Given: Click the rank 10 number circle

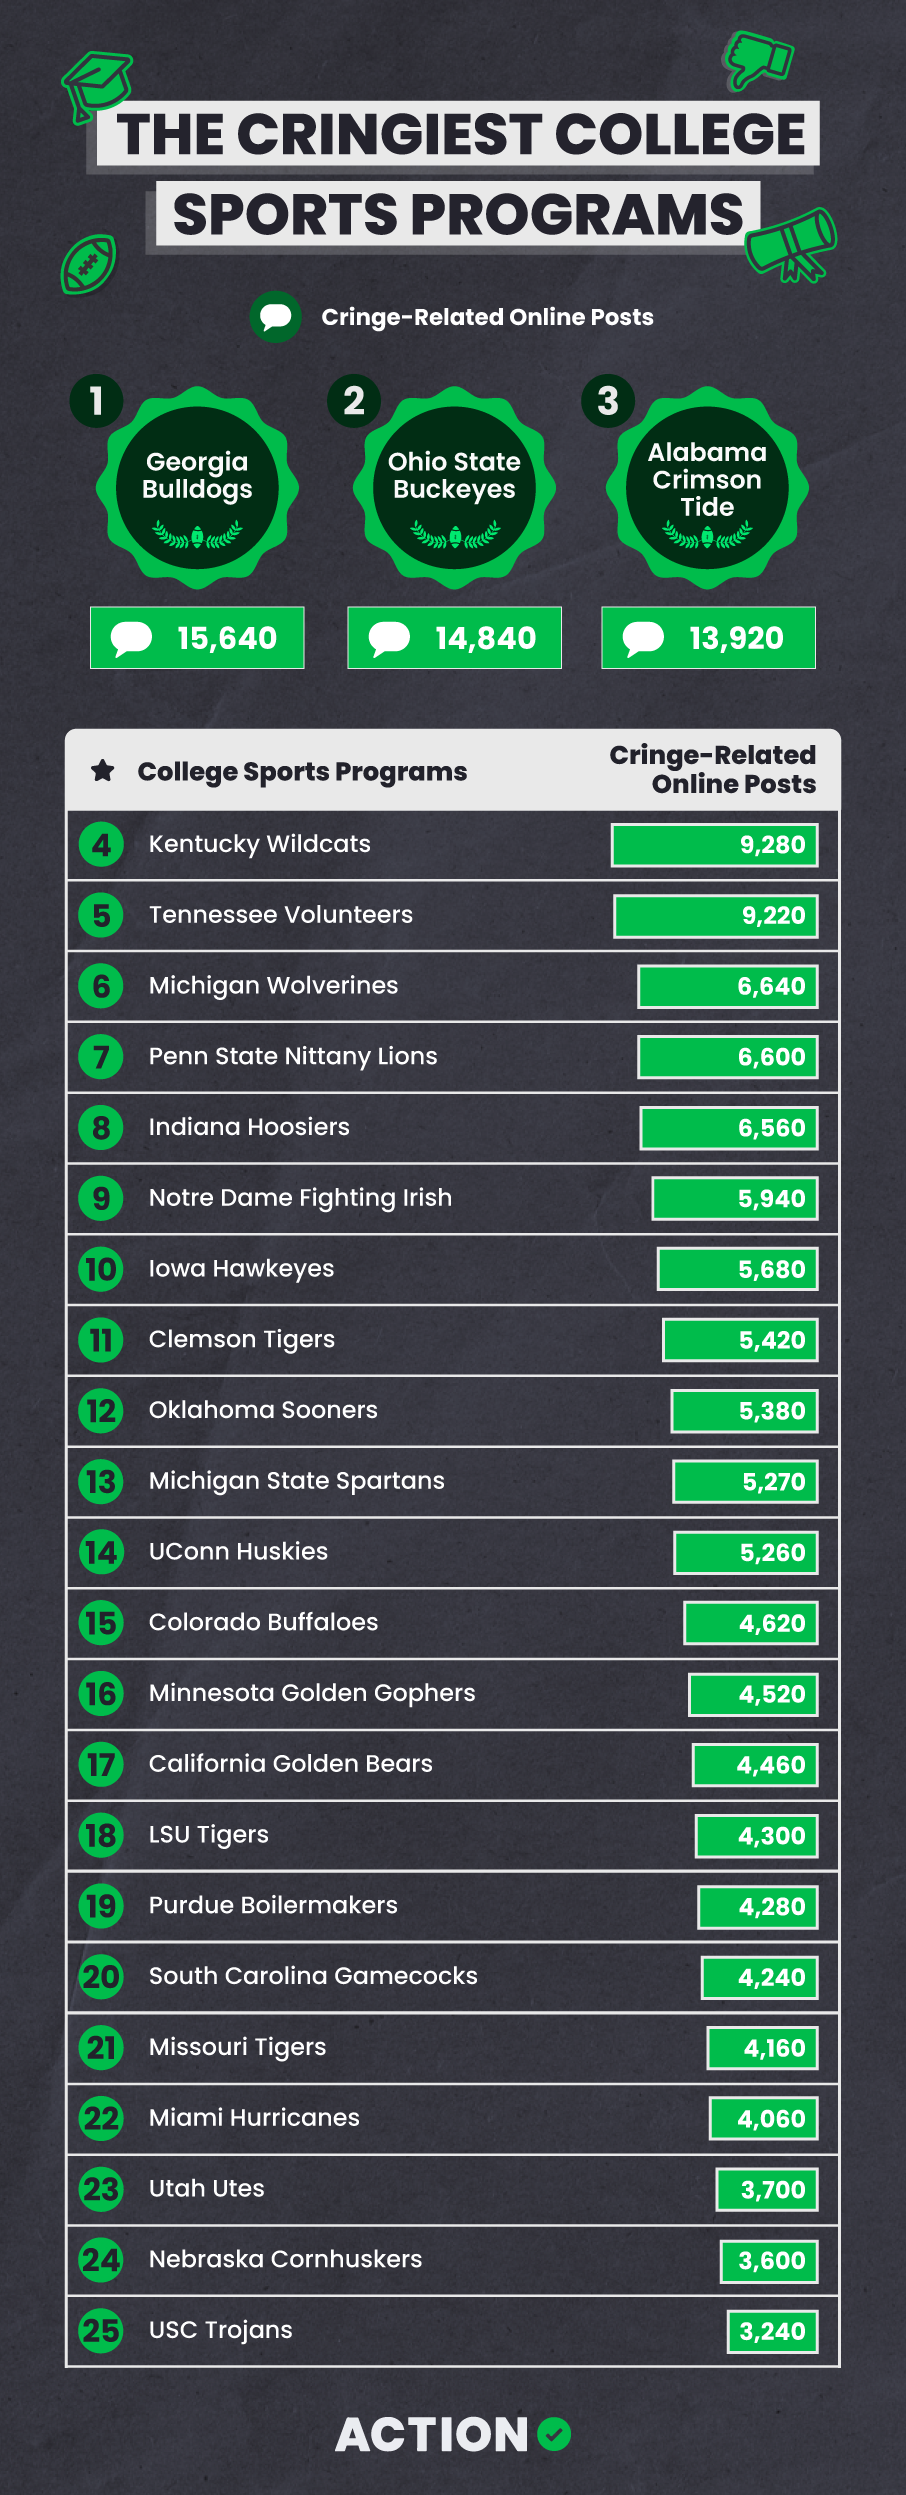Looking at the screenshot, I should pyautogui.click(x=101, y=1269).
